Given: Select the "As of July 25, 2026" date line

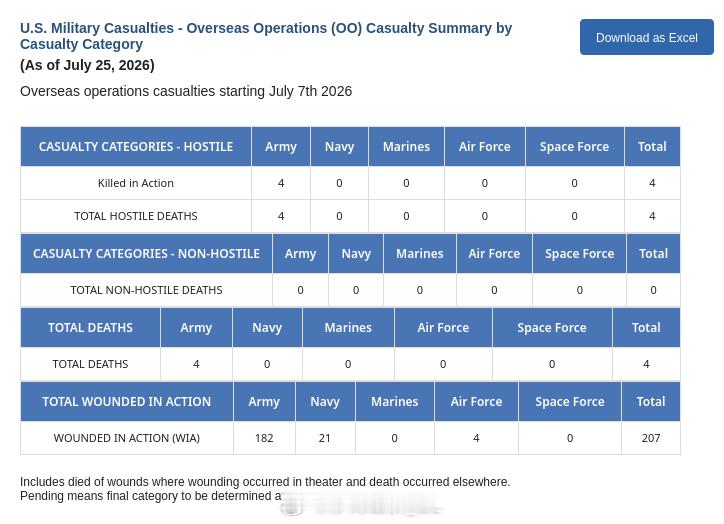Looking at the screenshot, I should tap(87, 65).
